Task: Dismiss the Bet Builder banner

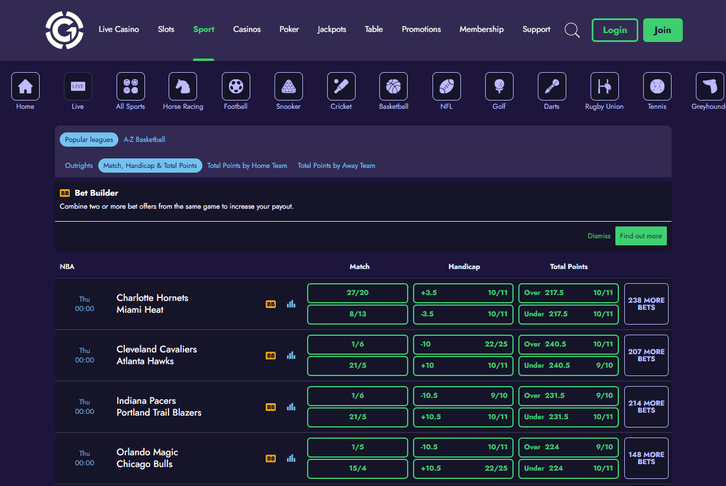Action: tap(599, 236)
